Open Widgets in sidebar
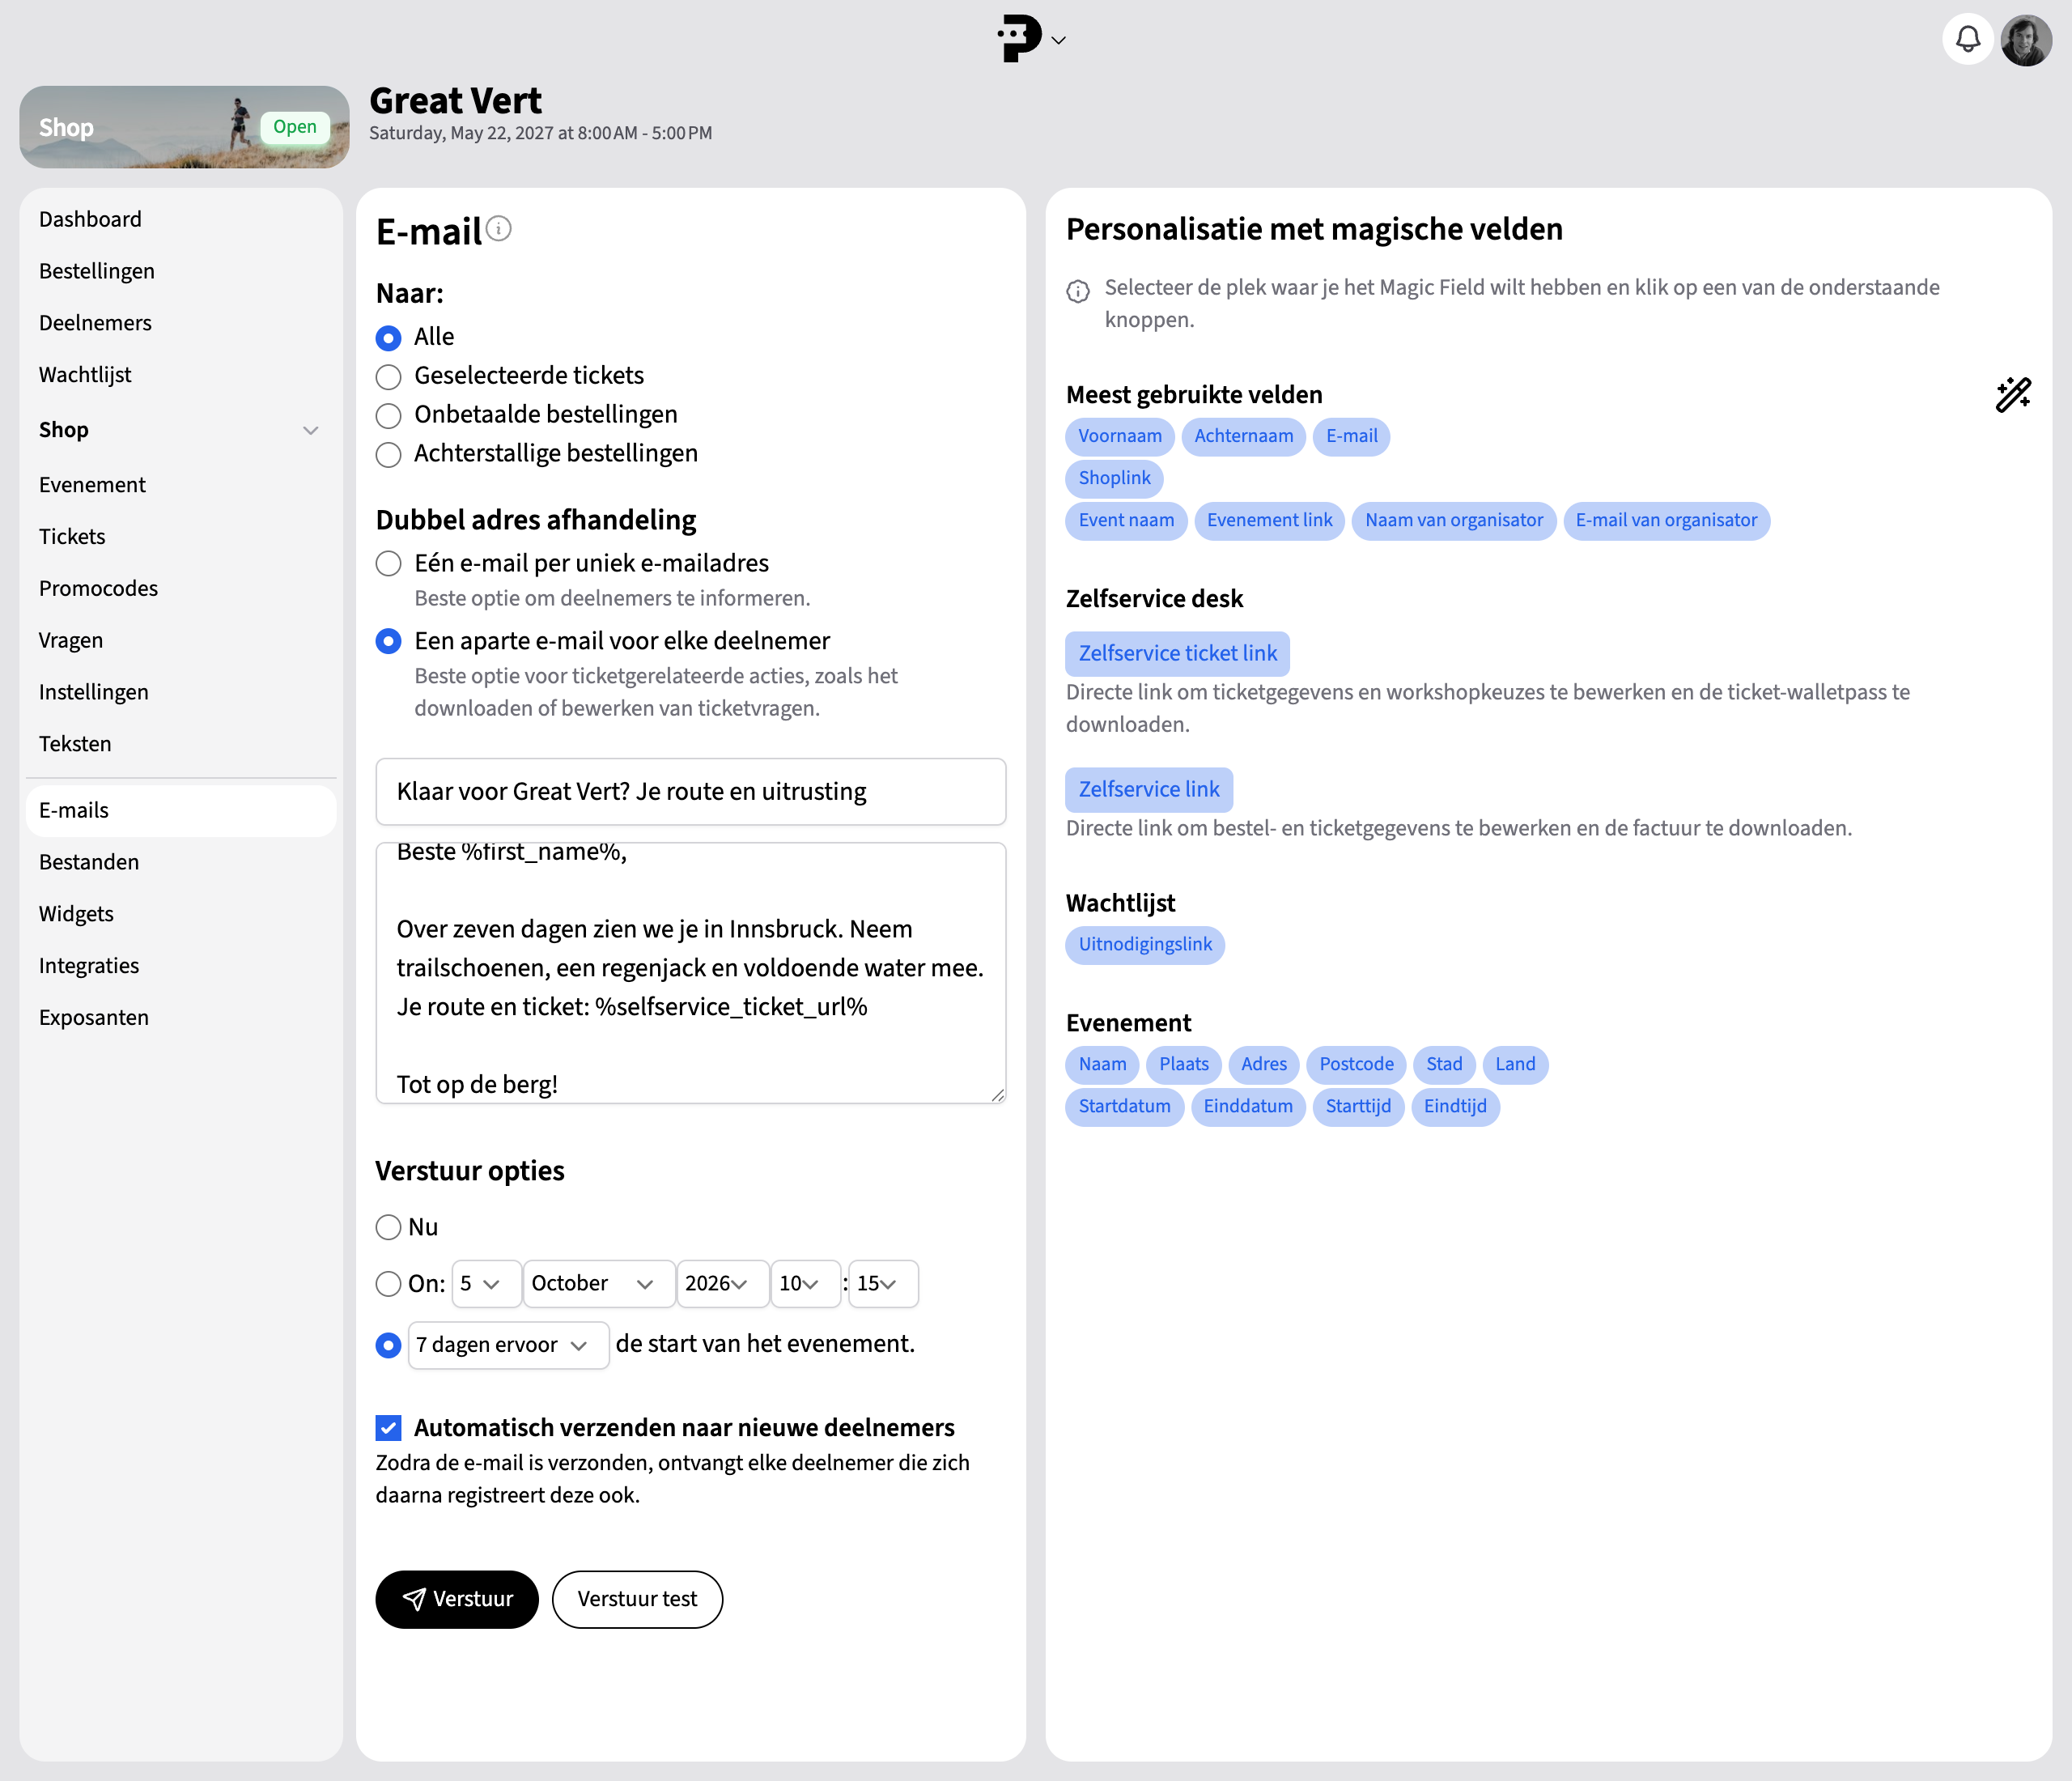Image resolution: width=2072 pixels, height=1781 pixels. pyautogui.click(x=76, y=914)
